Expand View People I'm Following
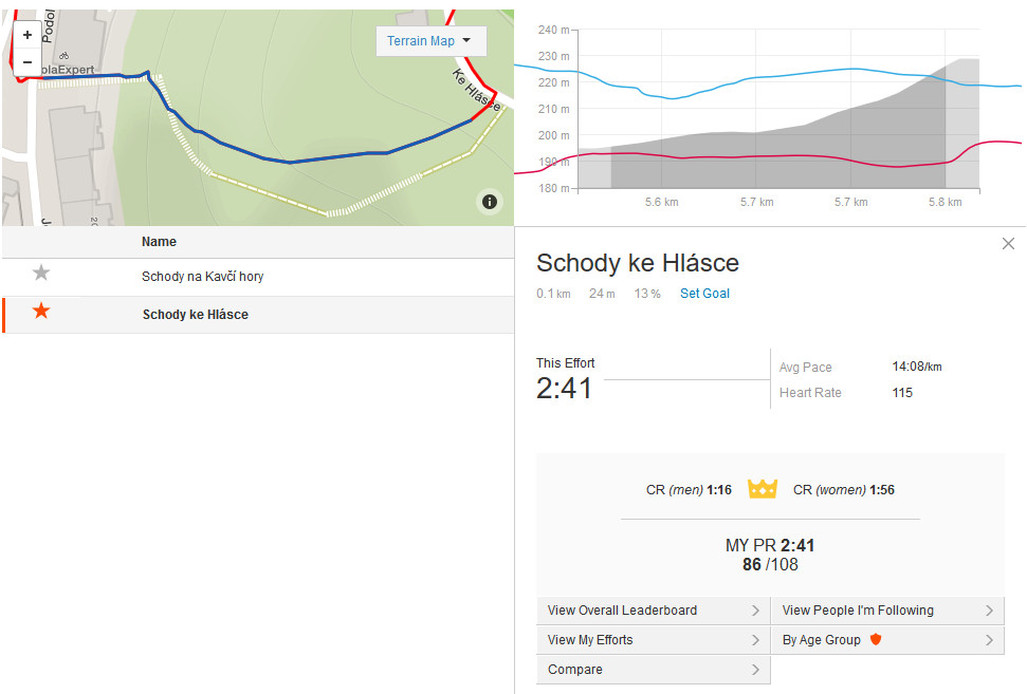Screen dimensions: 1027x694 (887, 610)
